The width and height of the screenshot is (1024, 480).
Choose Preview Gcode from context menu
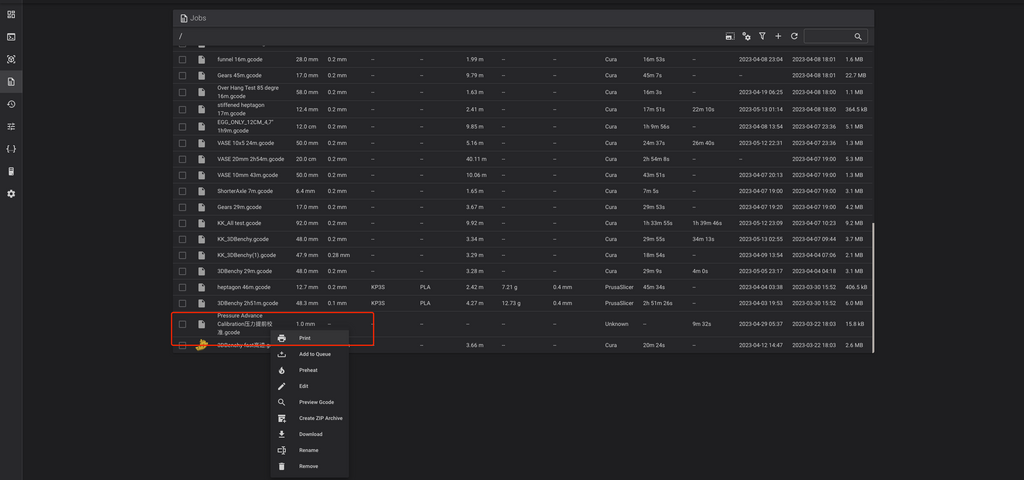310,402
